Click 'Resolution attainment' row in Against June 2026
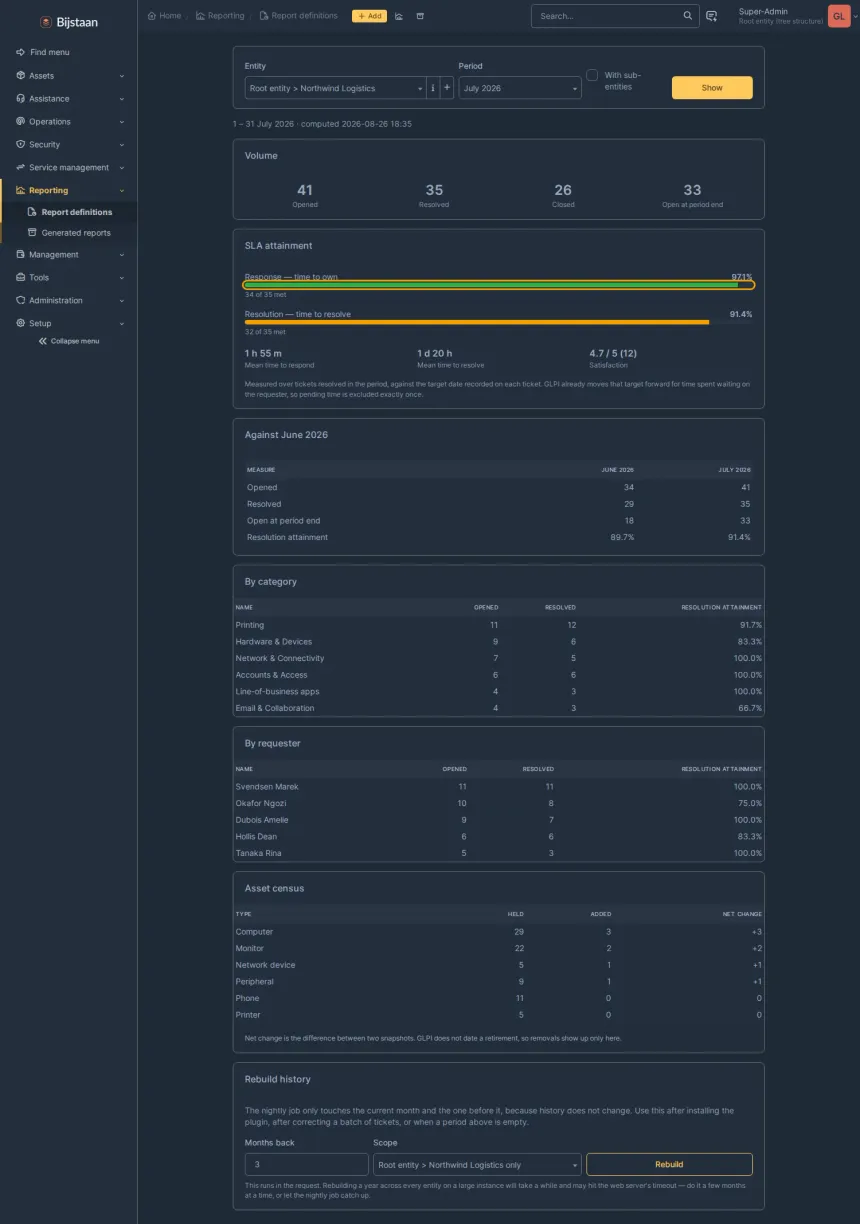This screenshot has height=1224, width=860. (x=499, y=537)
